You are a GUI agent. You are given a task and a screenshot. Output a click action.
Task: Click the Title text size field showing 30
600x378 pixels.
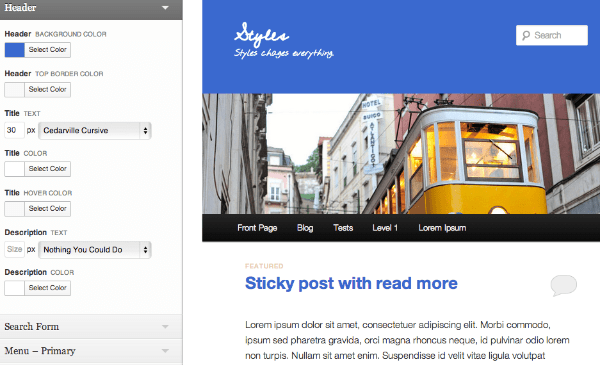point(14,130)
